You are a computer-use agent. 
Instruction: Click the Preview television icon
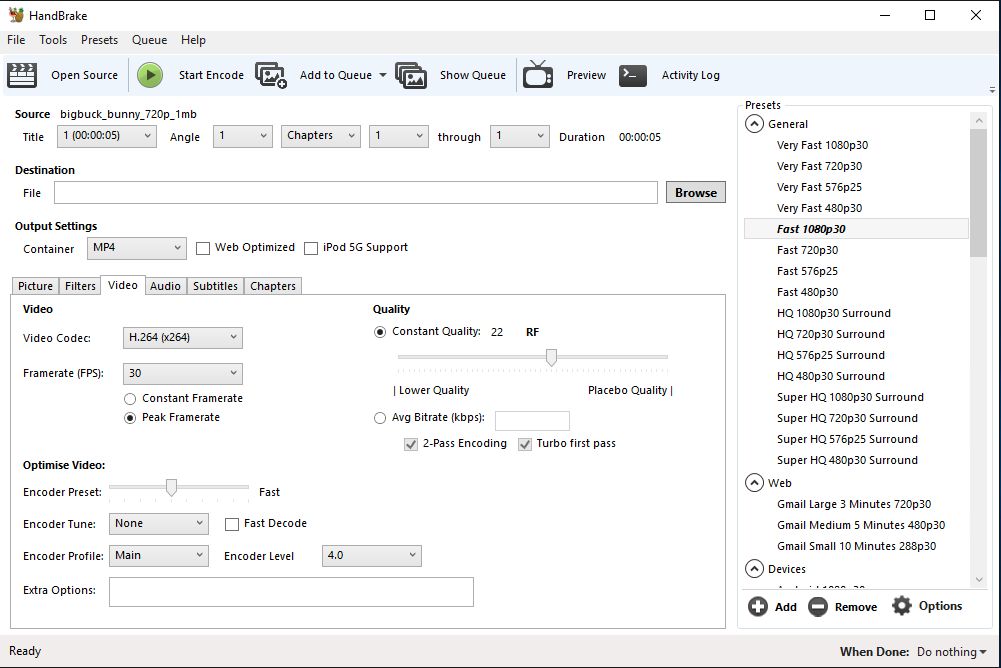tap(538, 75)
